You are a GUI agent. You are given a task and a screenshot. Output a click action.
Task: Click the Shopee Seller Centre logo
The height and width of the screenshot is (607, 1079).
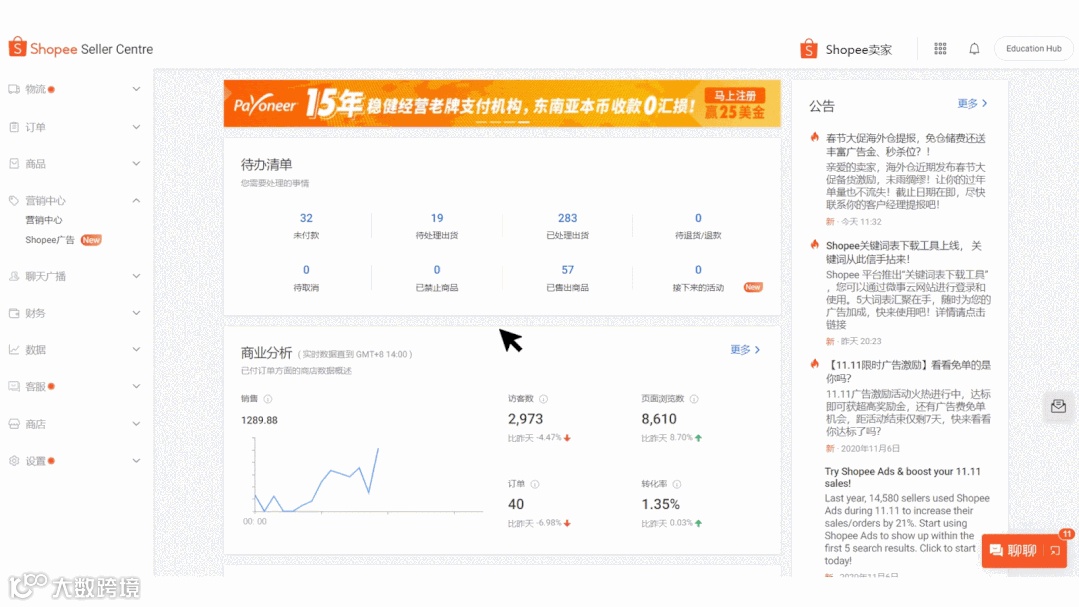(x=81, y=49)
